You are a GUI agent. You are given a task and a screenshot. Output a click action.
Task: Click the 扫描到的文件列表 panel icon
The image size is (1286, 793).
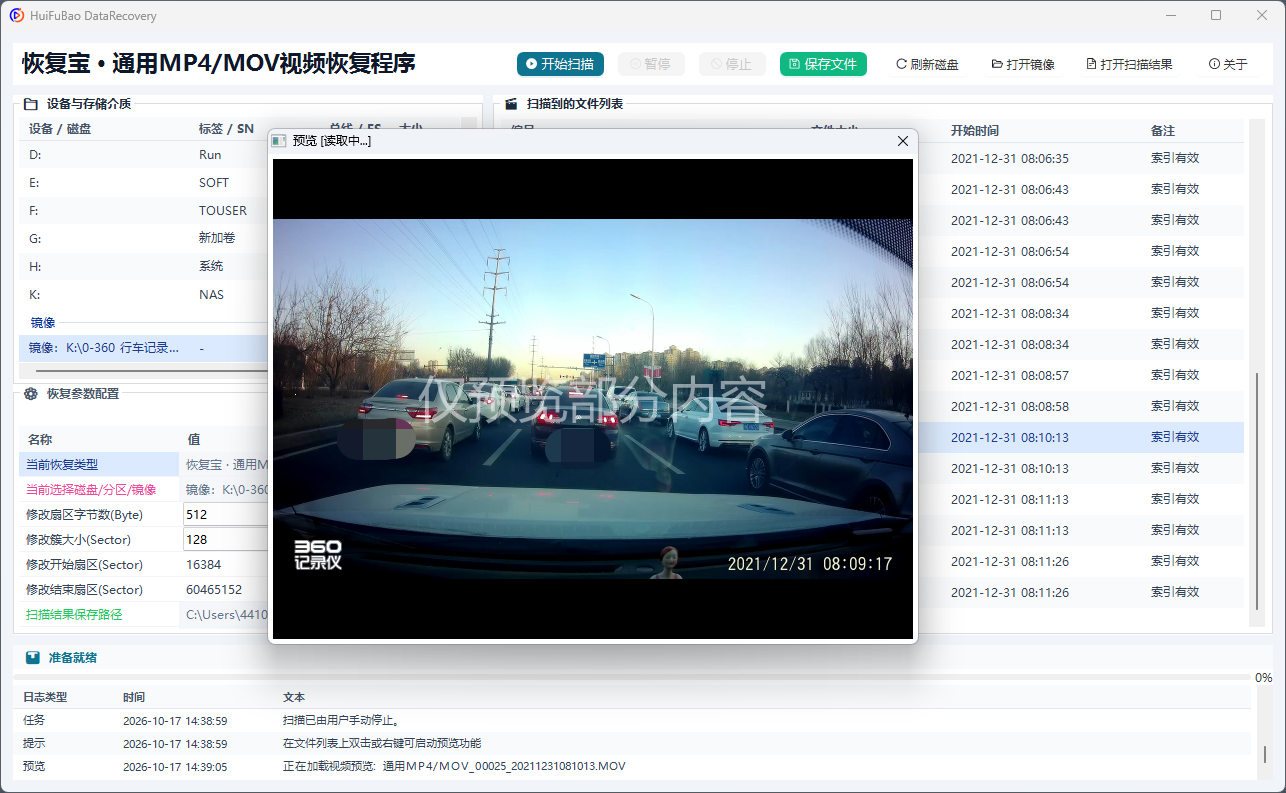(x=511, y=104)
